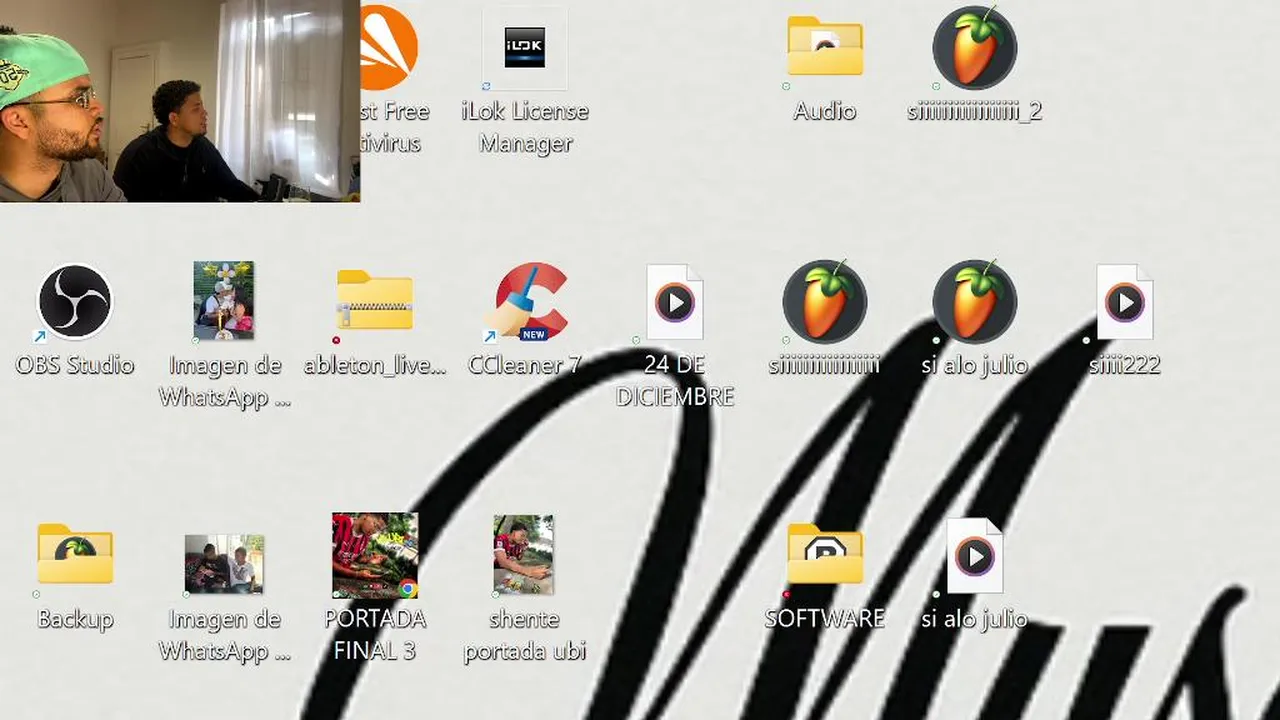Select the shente portada ubi image

[x=524, y=555]
